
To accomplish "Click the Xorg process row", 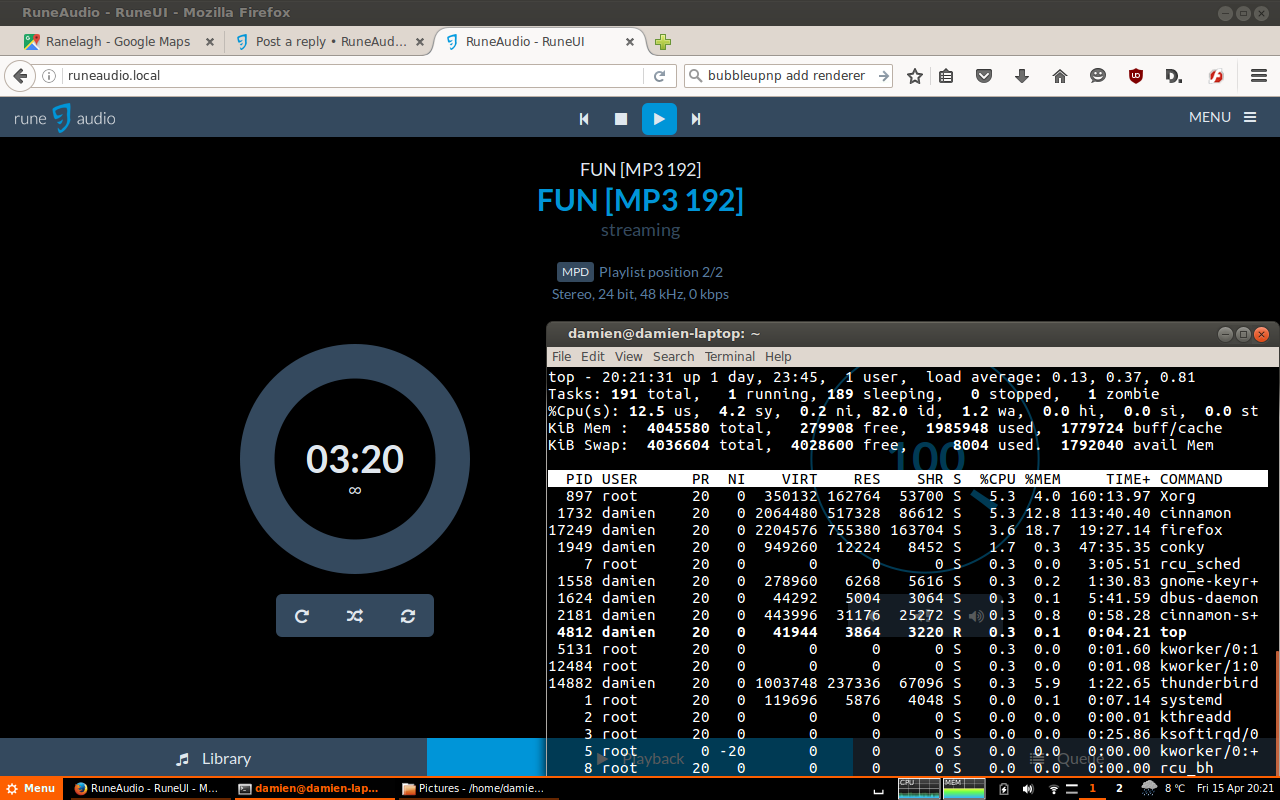I will pyautogui.click(x=908, y=496).
